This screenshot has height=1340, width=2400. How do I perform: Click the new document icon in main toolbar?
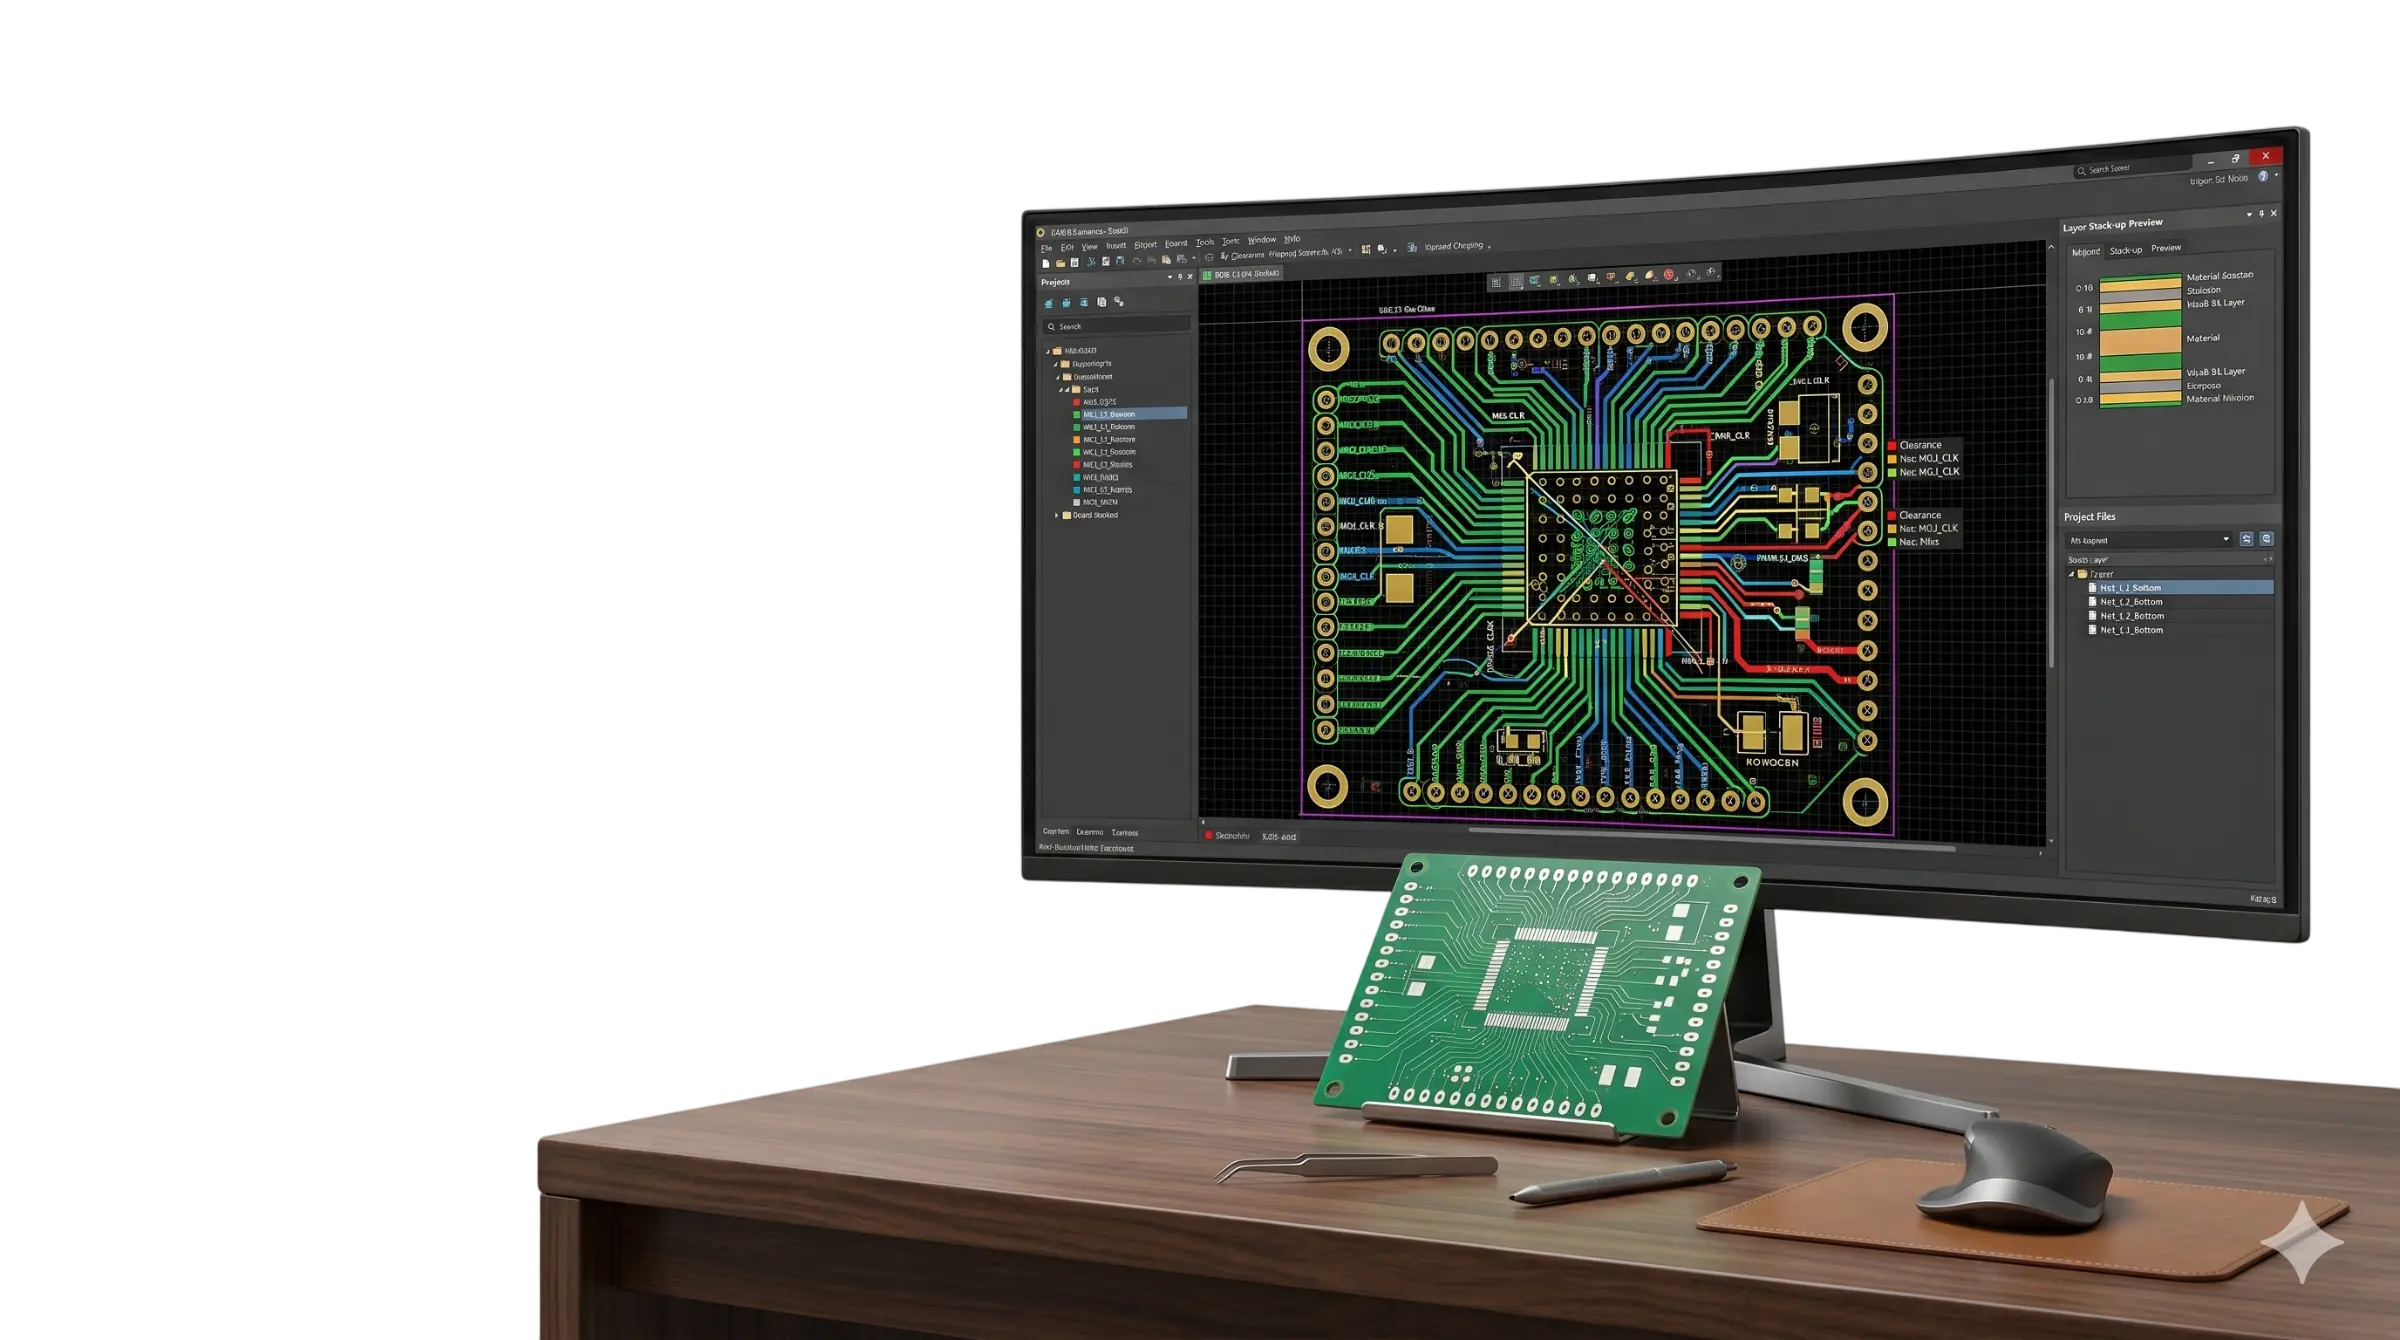tap(1046, 264)
